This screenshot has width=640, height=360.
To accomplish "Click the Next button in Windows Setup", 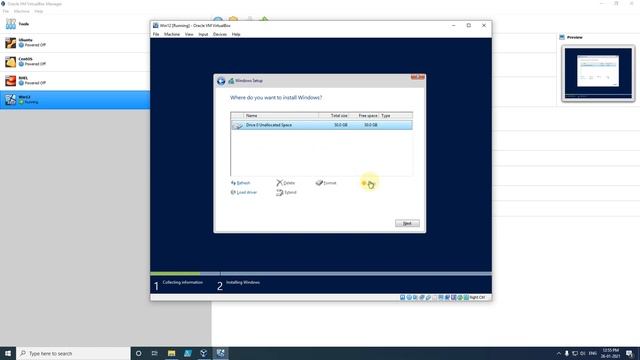I will (407, 223).
